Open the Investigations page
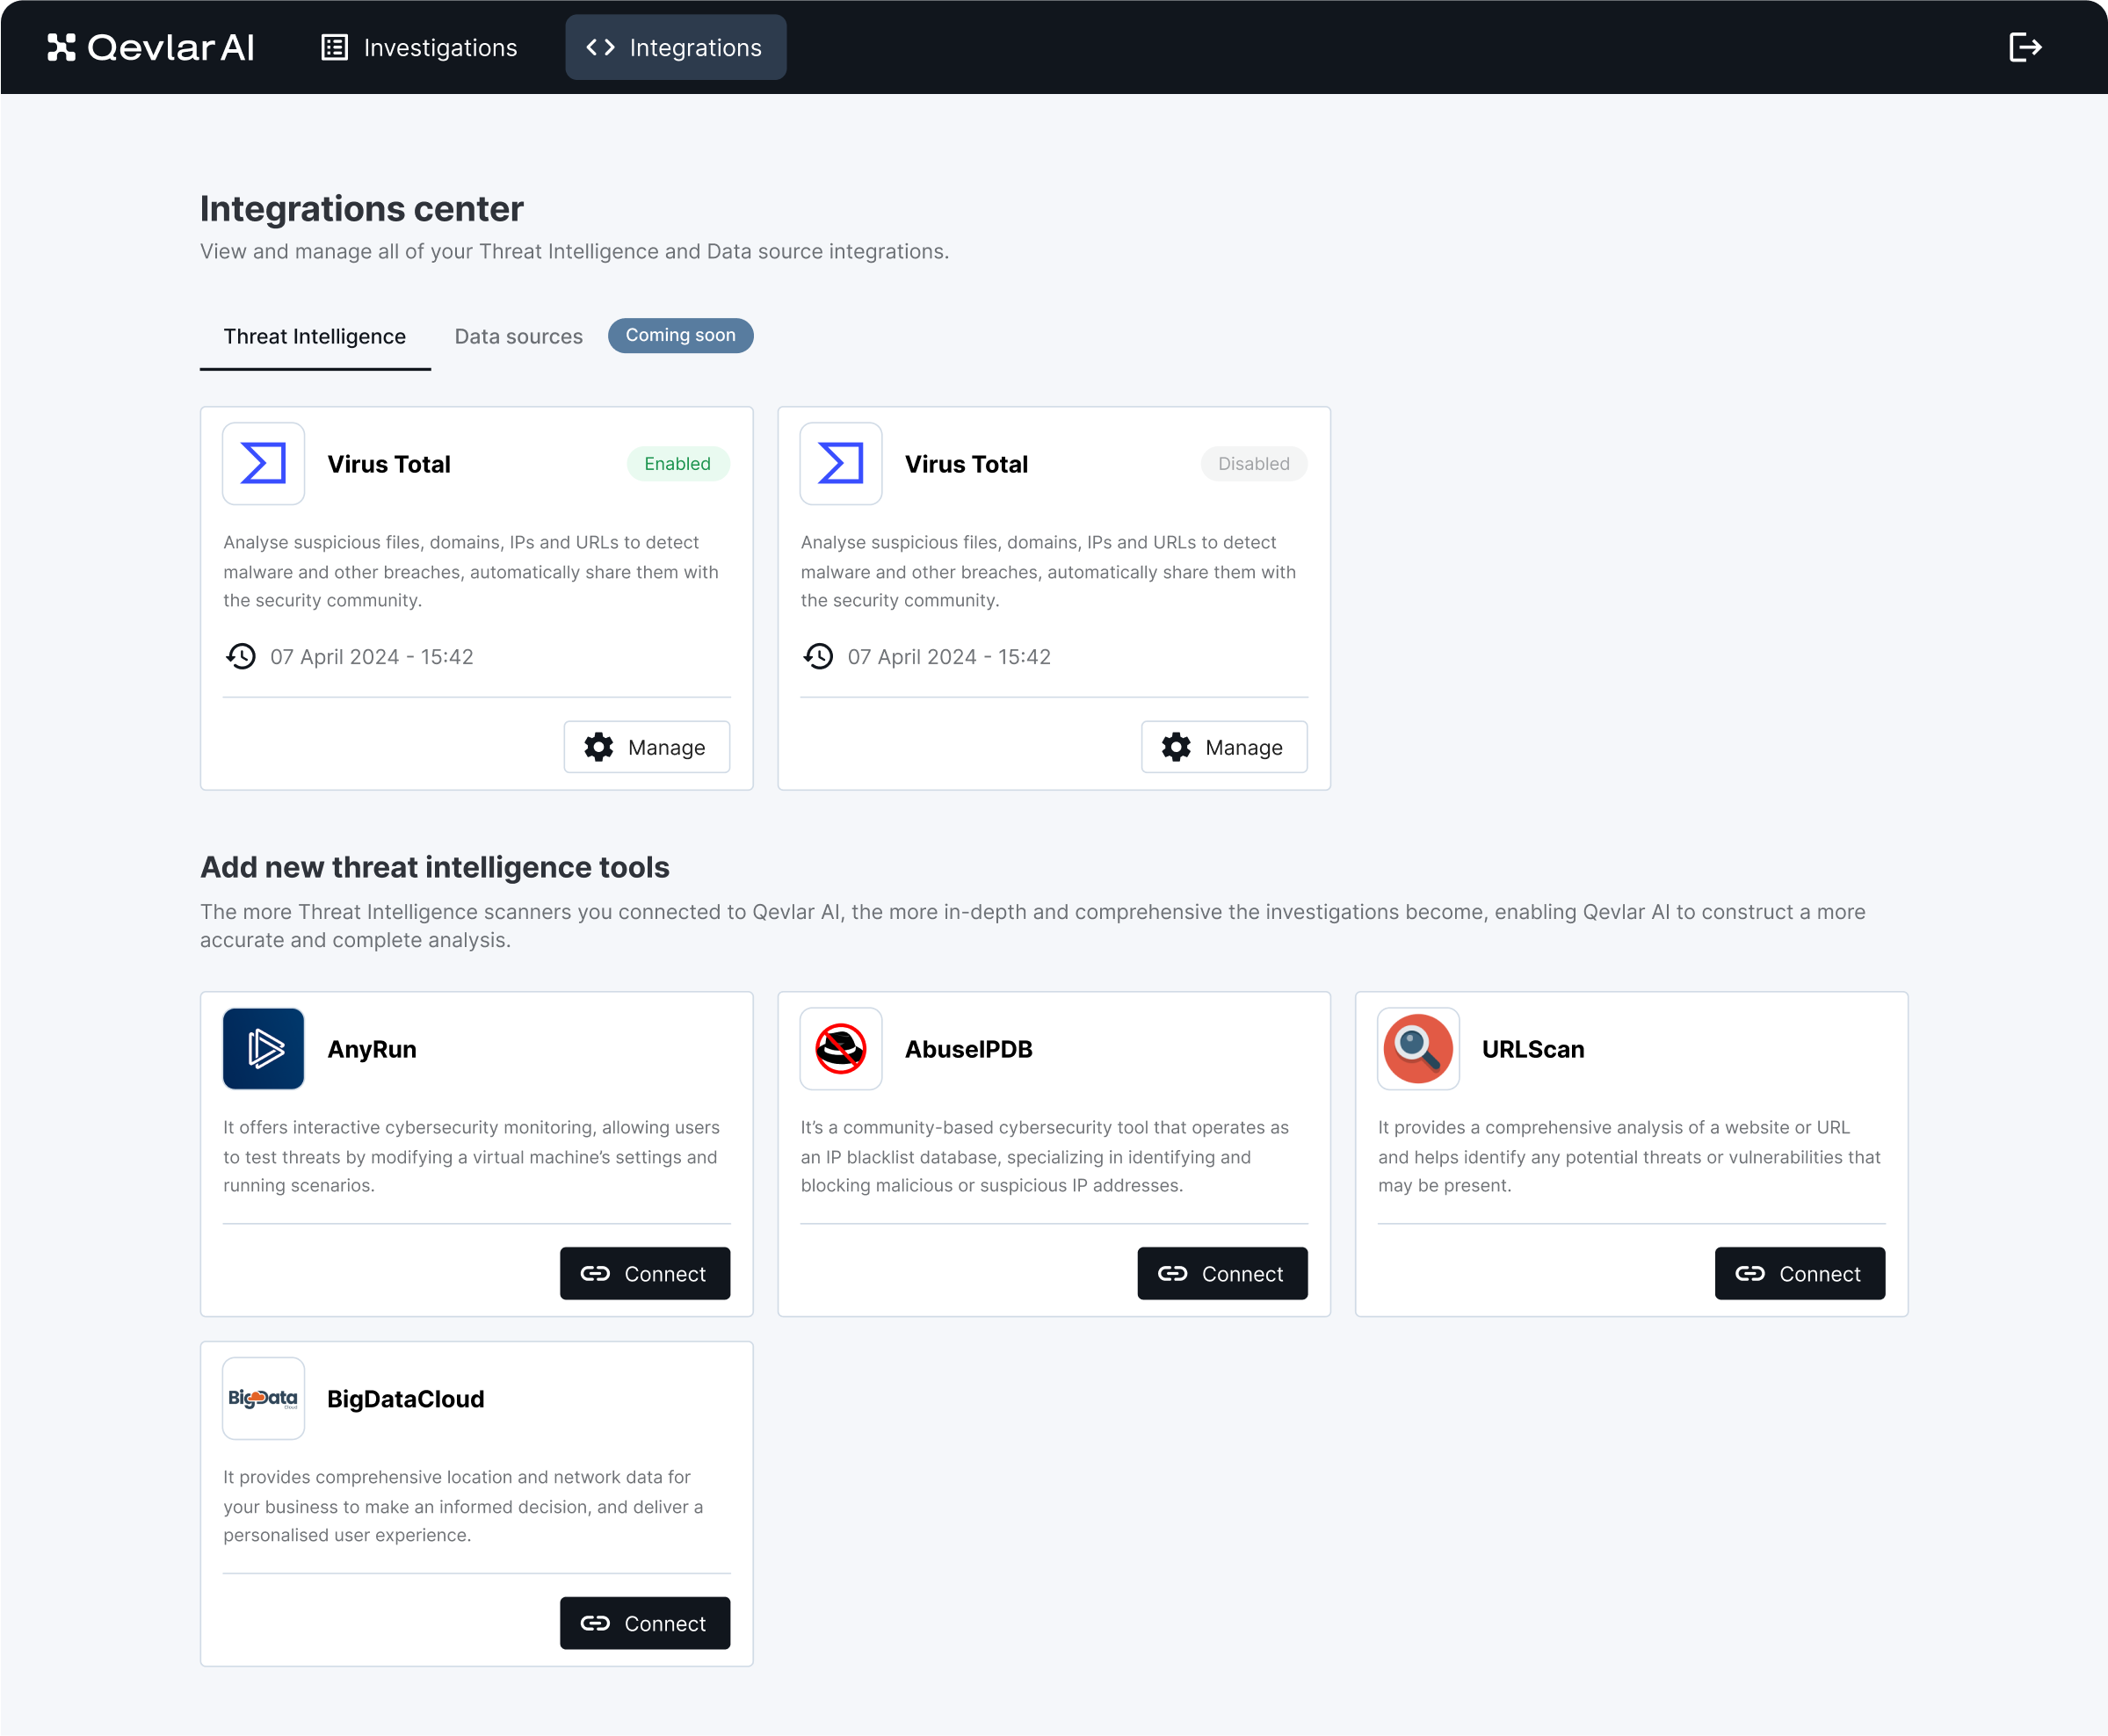Screen dimensions: 2108x1736 [419, 47]
